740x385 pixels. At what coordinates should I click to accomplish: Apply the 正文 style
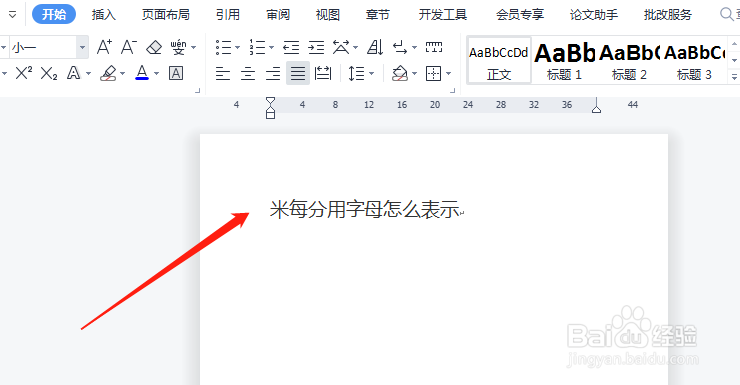(x=499, y=60)
